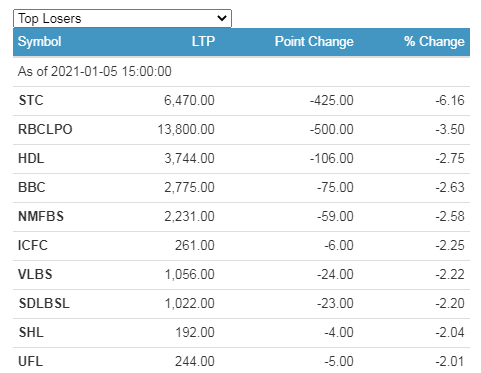Screen dimensions: 481x373
Task: Select the HDL percent change -2.75
Action: [450, 158]
